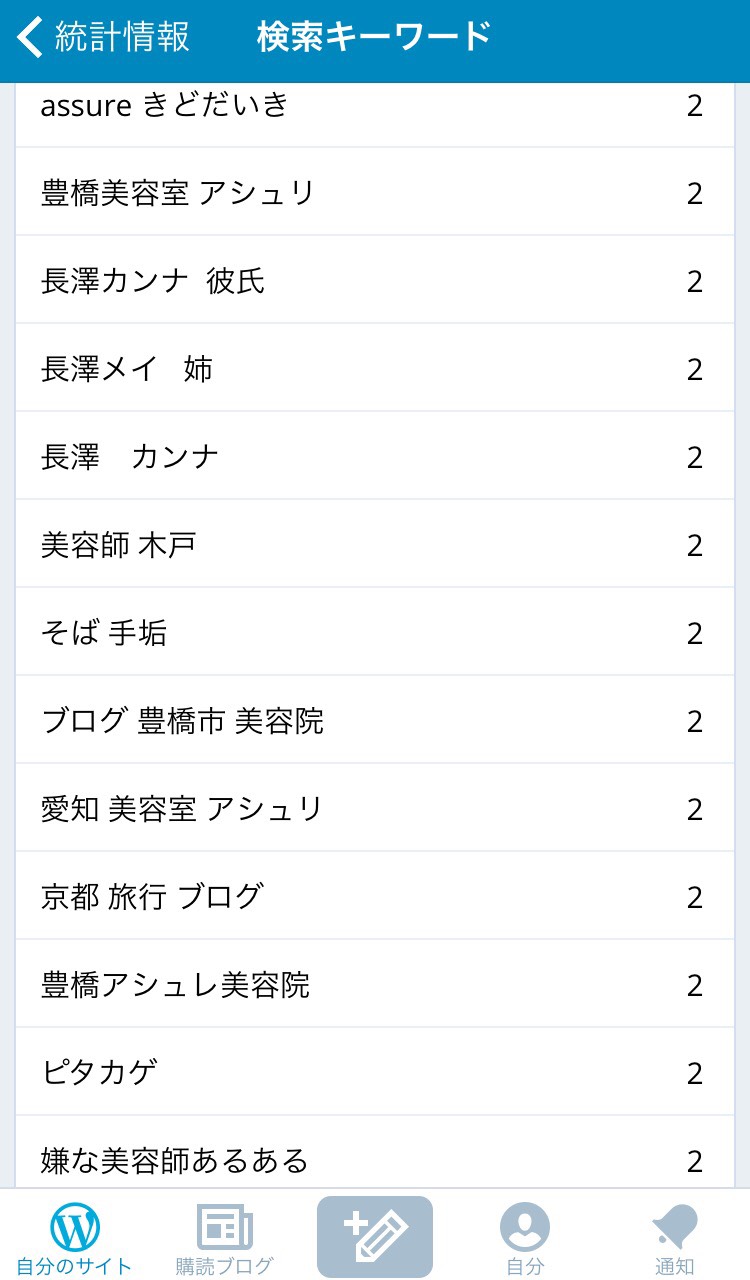This screenshot has width=750, height=1280.
Task: Tap the back arrow chevron icon
Action: (x=30, y=37)
